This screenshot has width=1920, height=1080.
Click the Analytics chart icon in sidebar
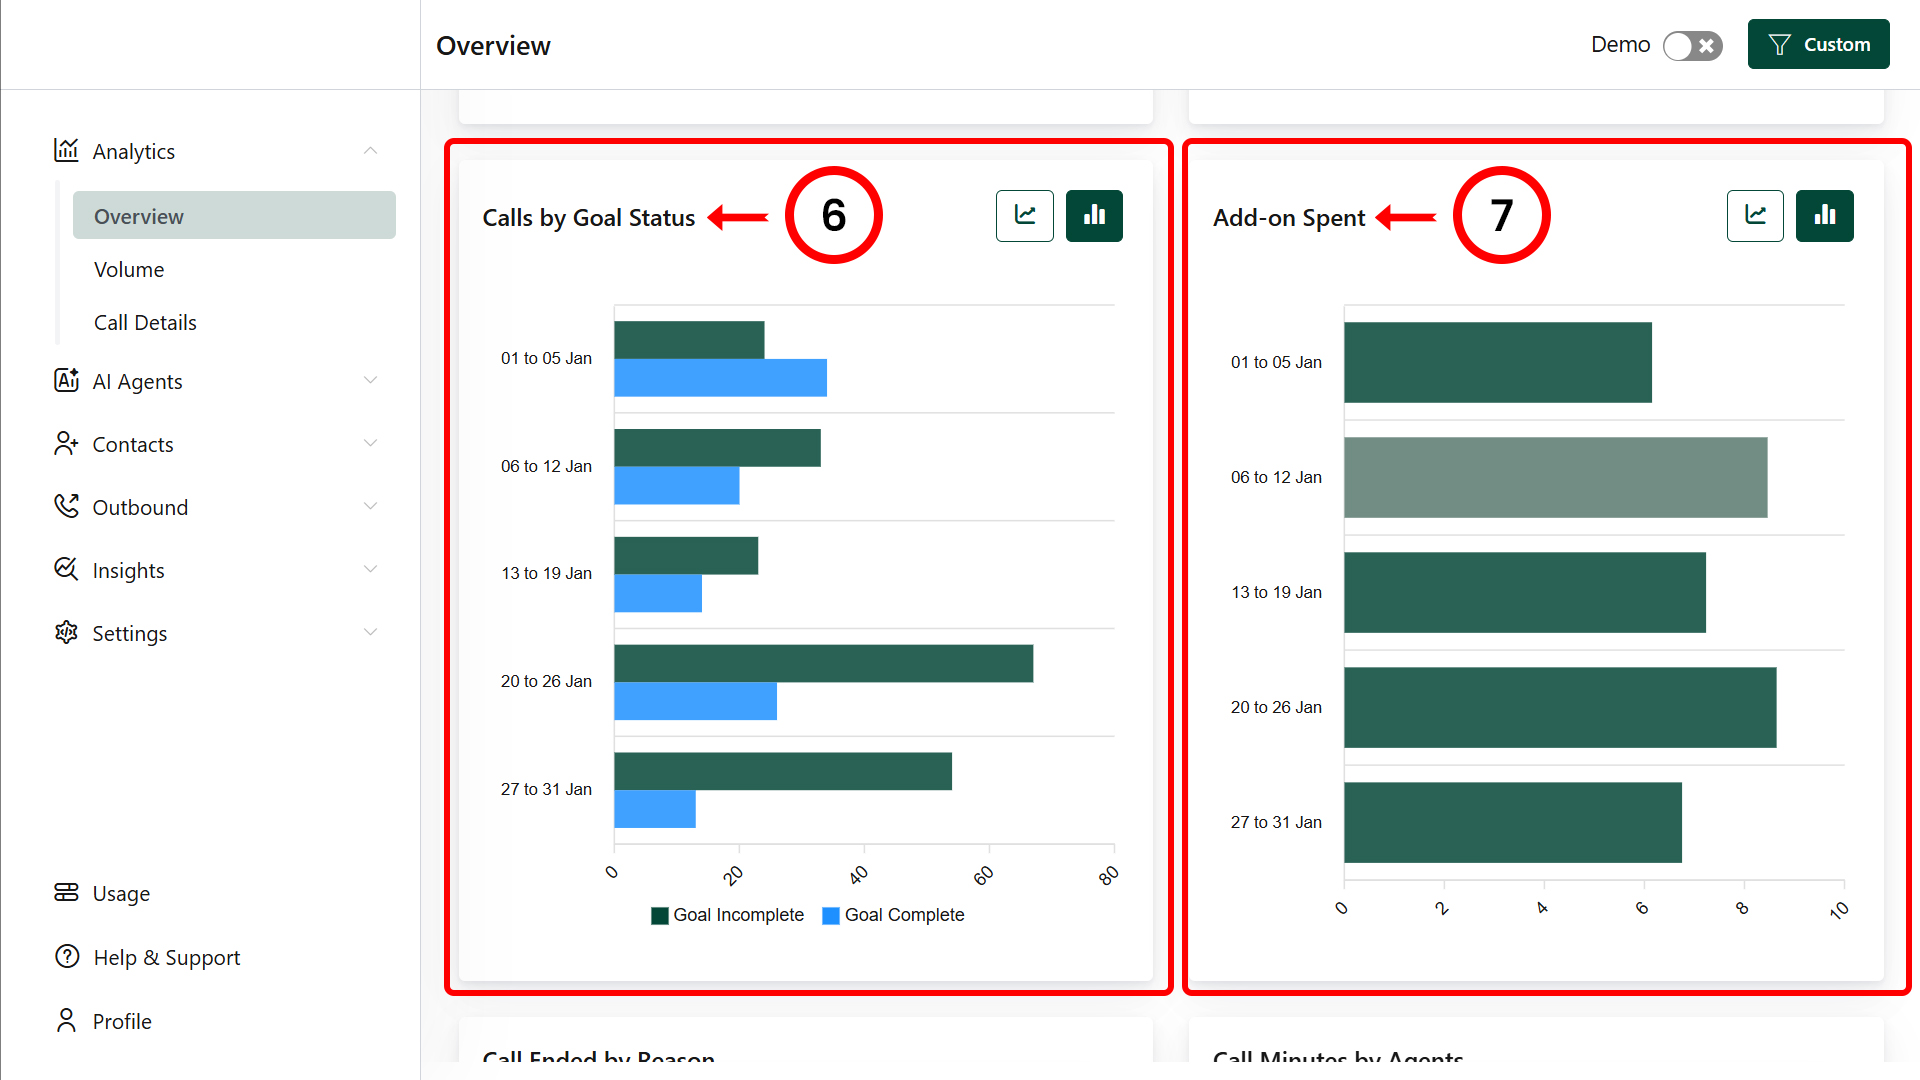[66, 150]
